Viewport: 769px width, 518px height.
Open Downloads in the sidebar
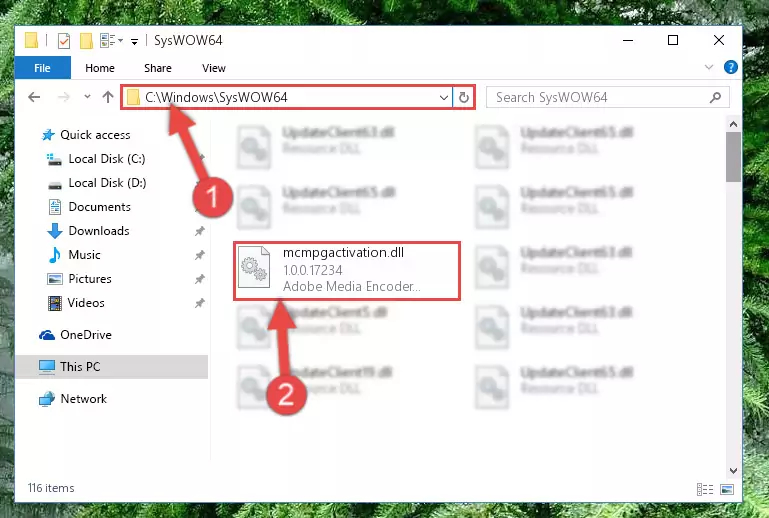[x=89, y=231]
